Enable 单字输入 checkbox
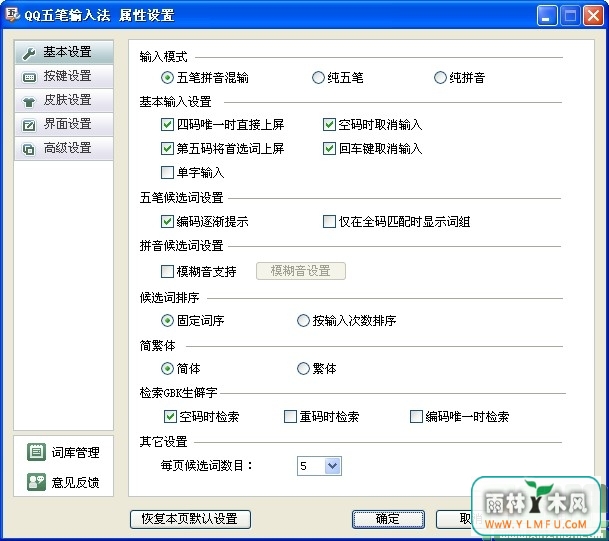Image resolution: width=609 pixels, height=541 pixels. (x=167, y=172)
